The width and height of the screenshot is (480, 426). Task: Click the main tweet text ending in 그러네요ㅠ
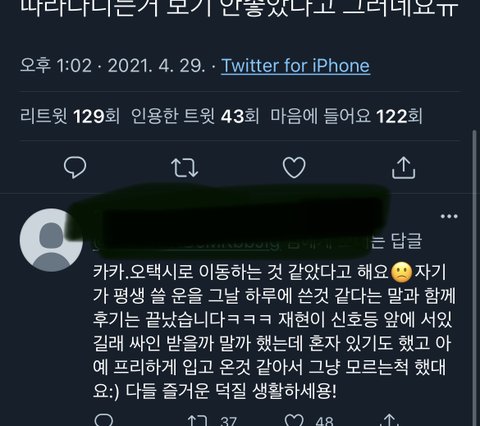[239, 8]
